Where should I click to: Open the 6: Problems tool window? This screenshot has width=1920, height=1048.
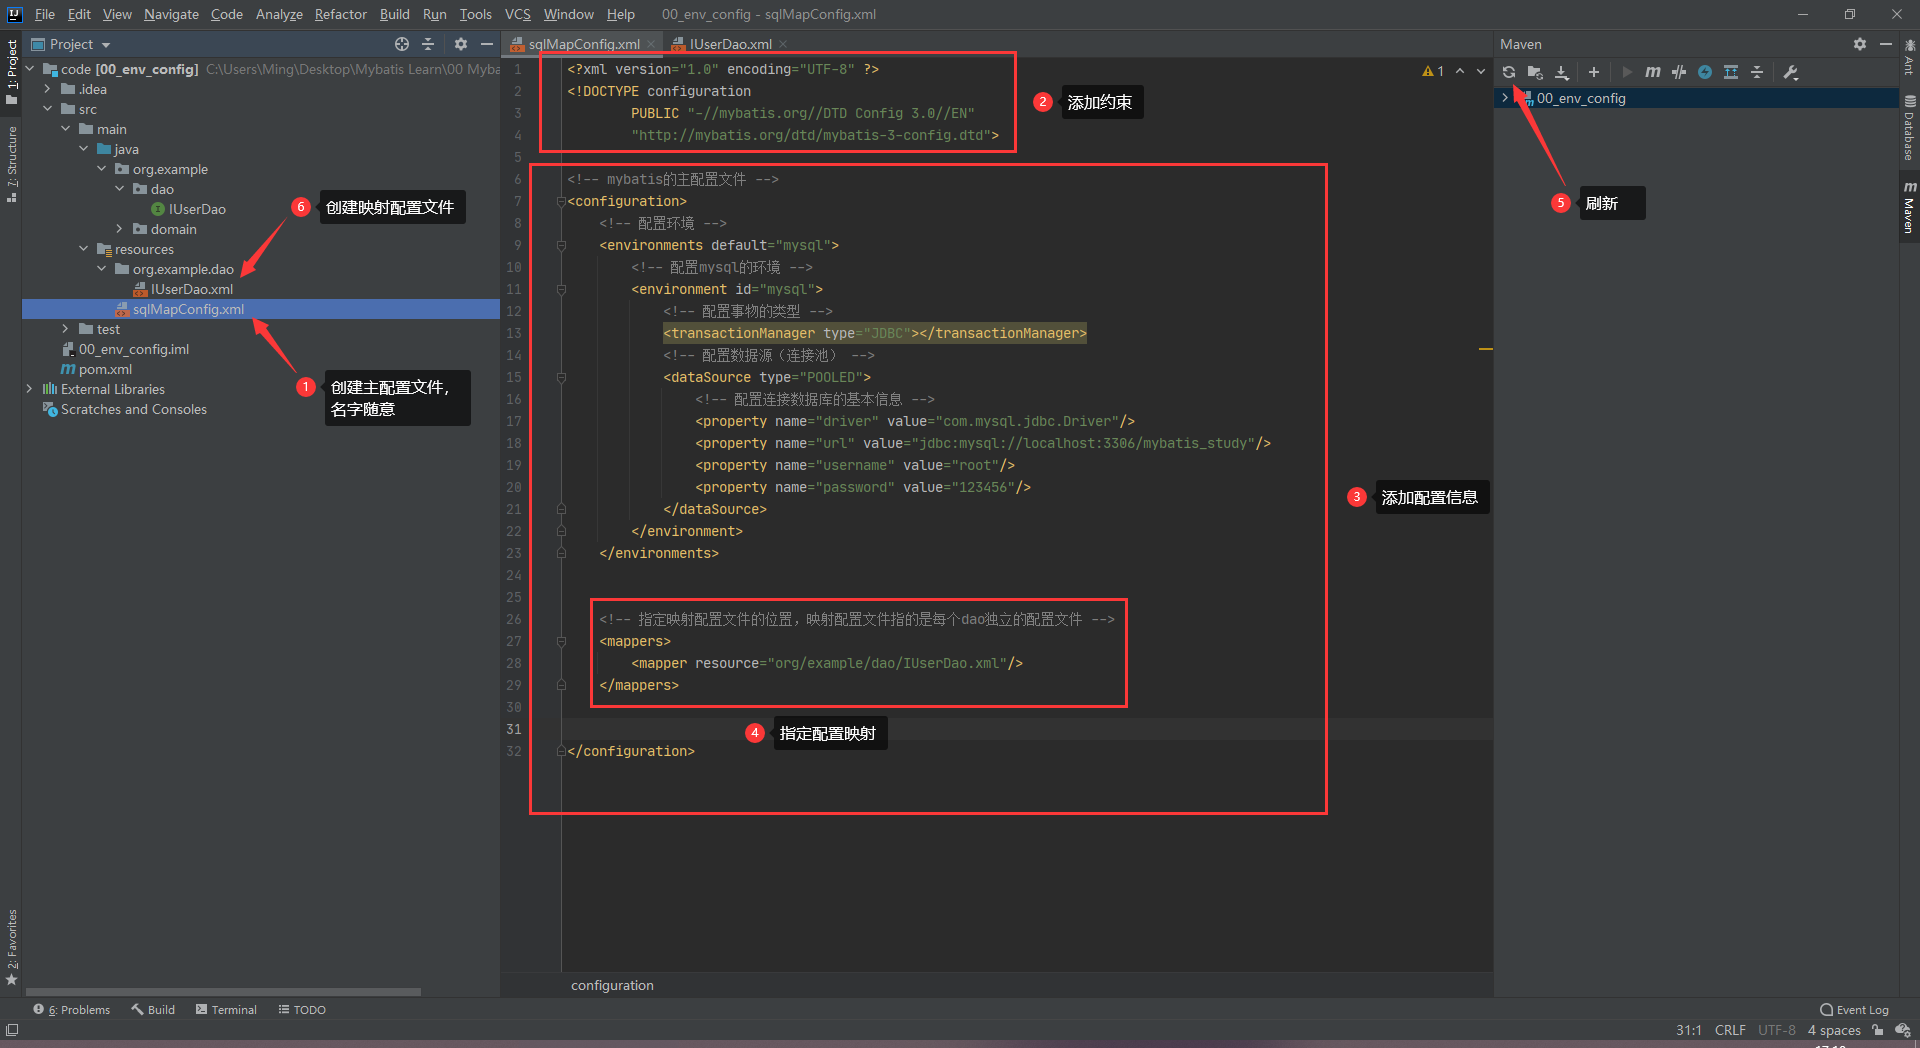(72, 1010)
